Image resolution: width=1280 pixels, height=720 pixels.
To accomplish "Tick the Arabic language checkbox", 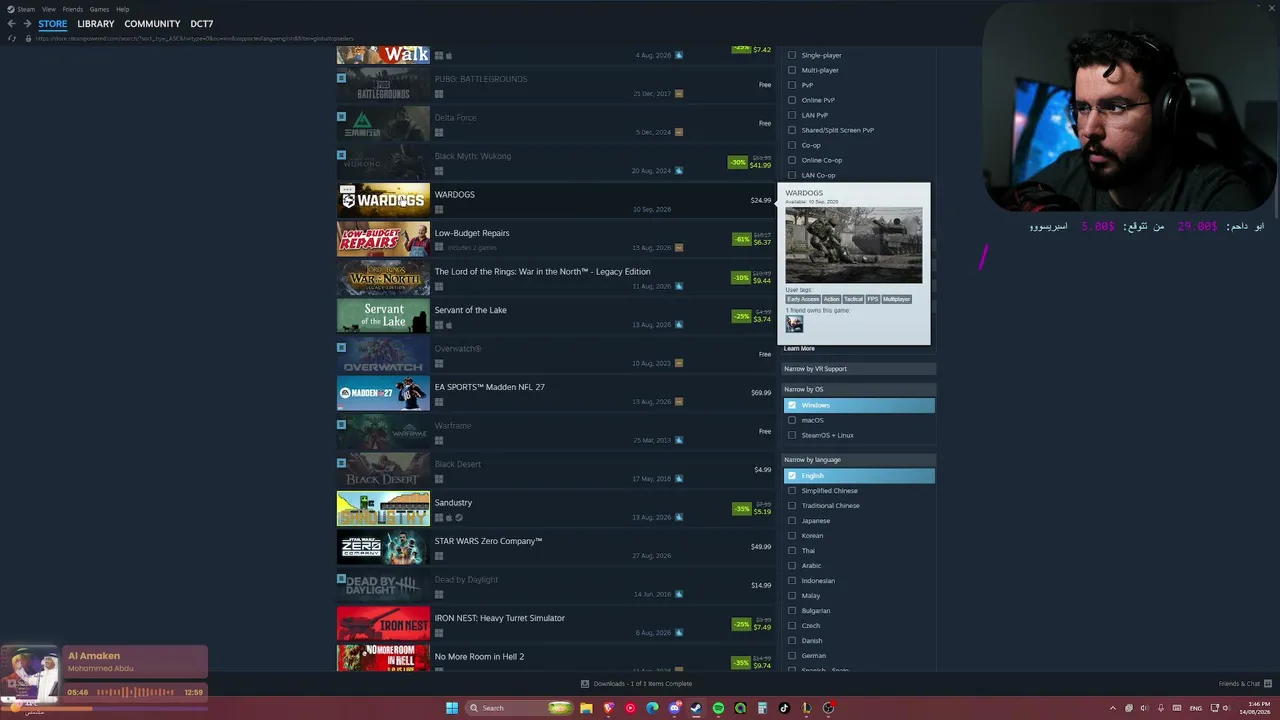I will tap(792, 566).
